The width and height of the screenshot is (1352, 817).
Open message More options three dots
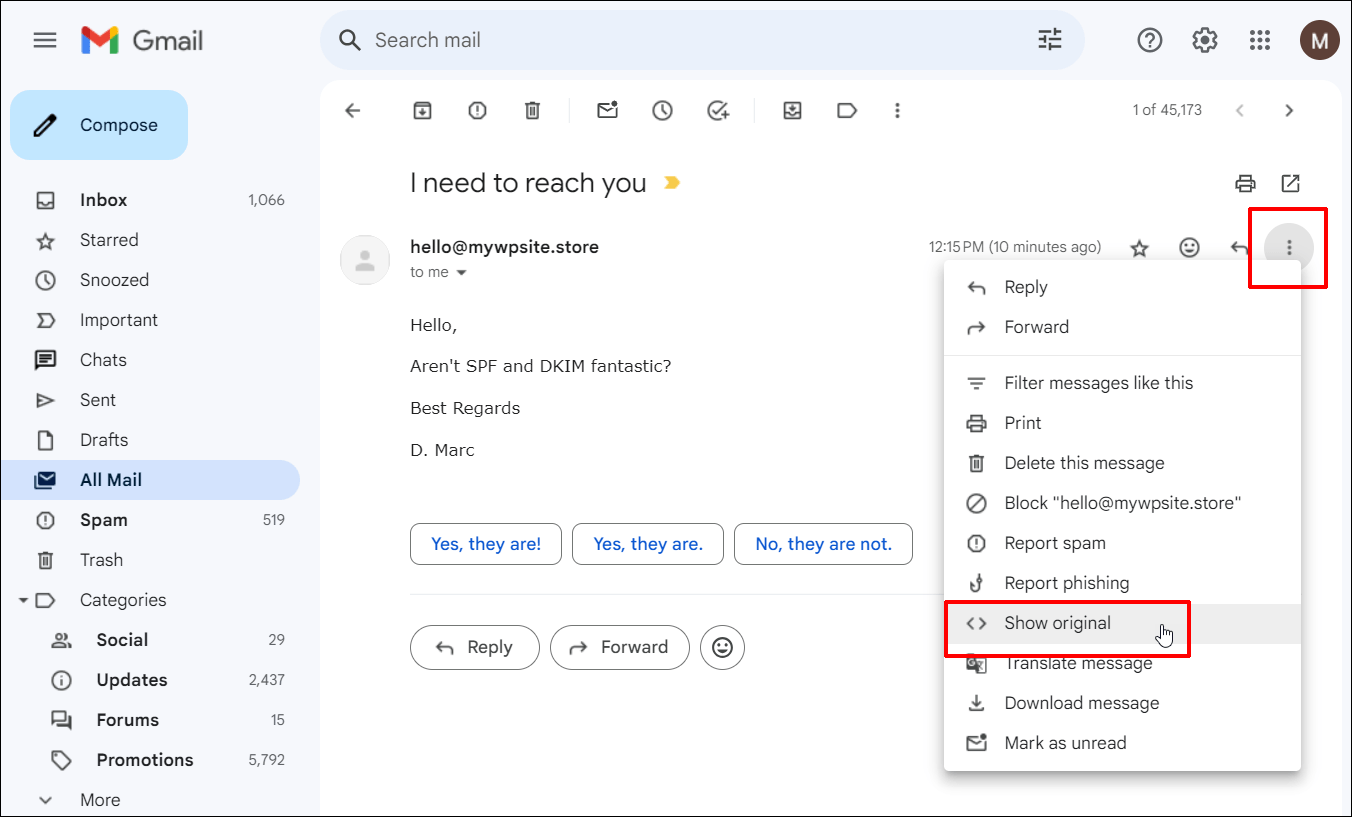click(1289, 247)
